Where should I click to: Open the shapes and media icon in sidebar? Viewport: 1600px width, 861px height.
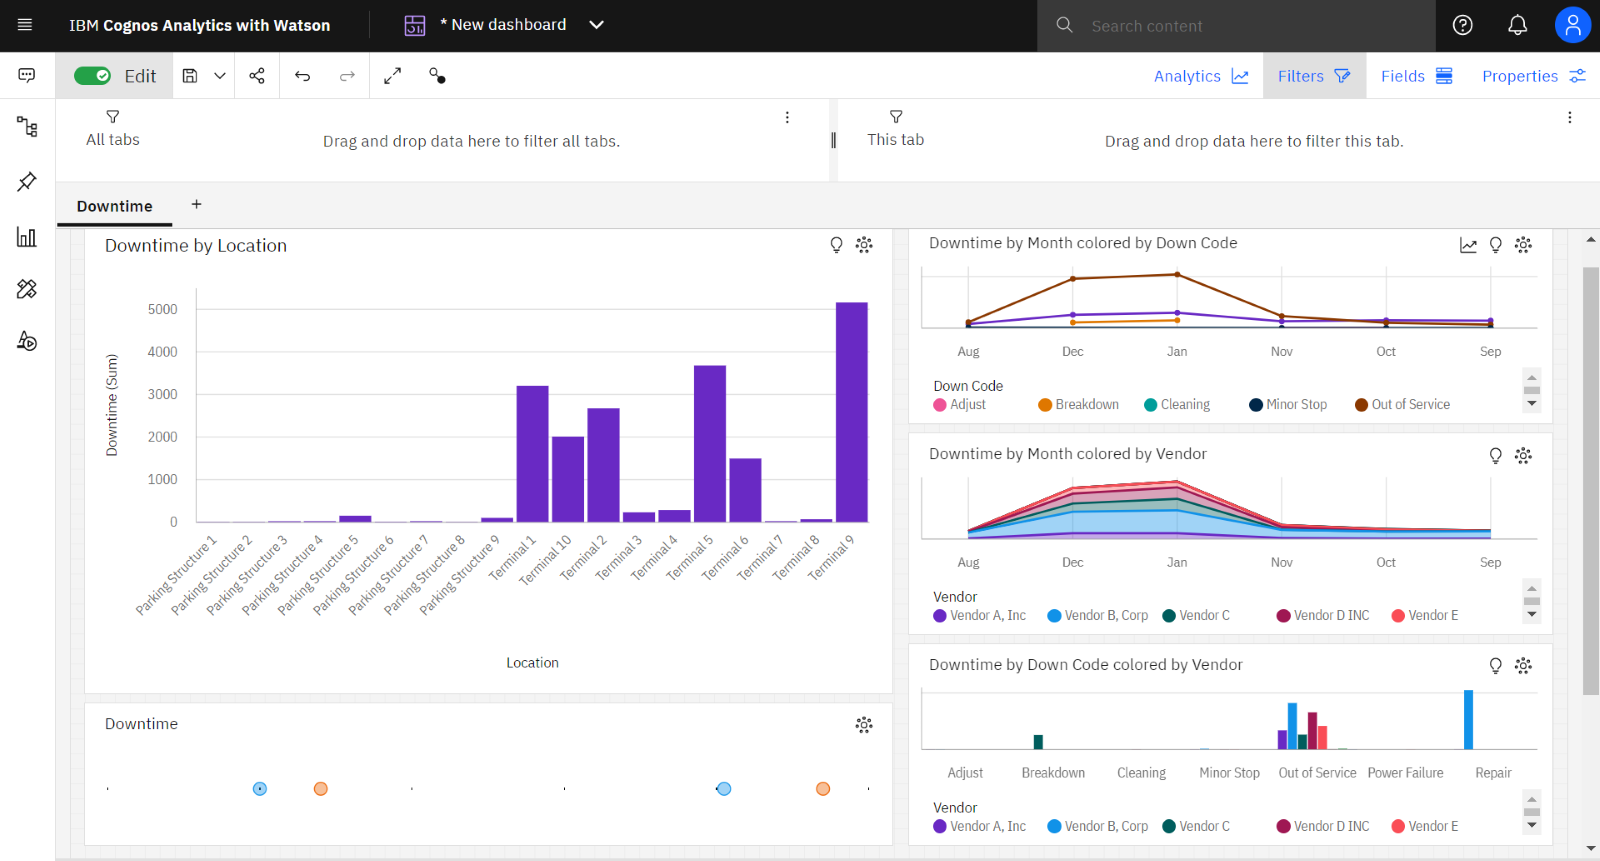[27, 341]
